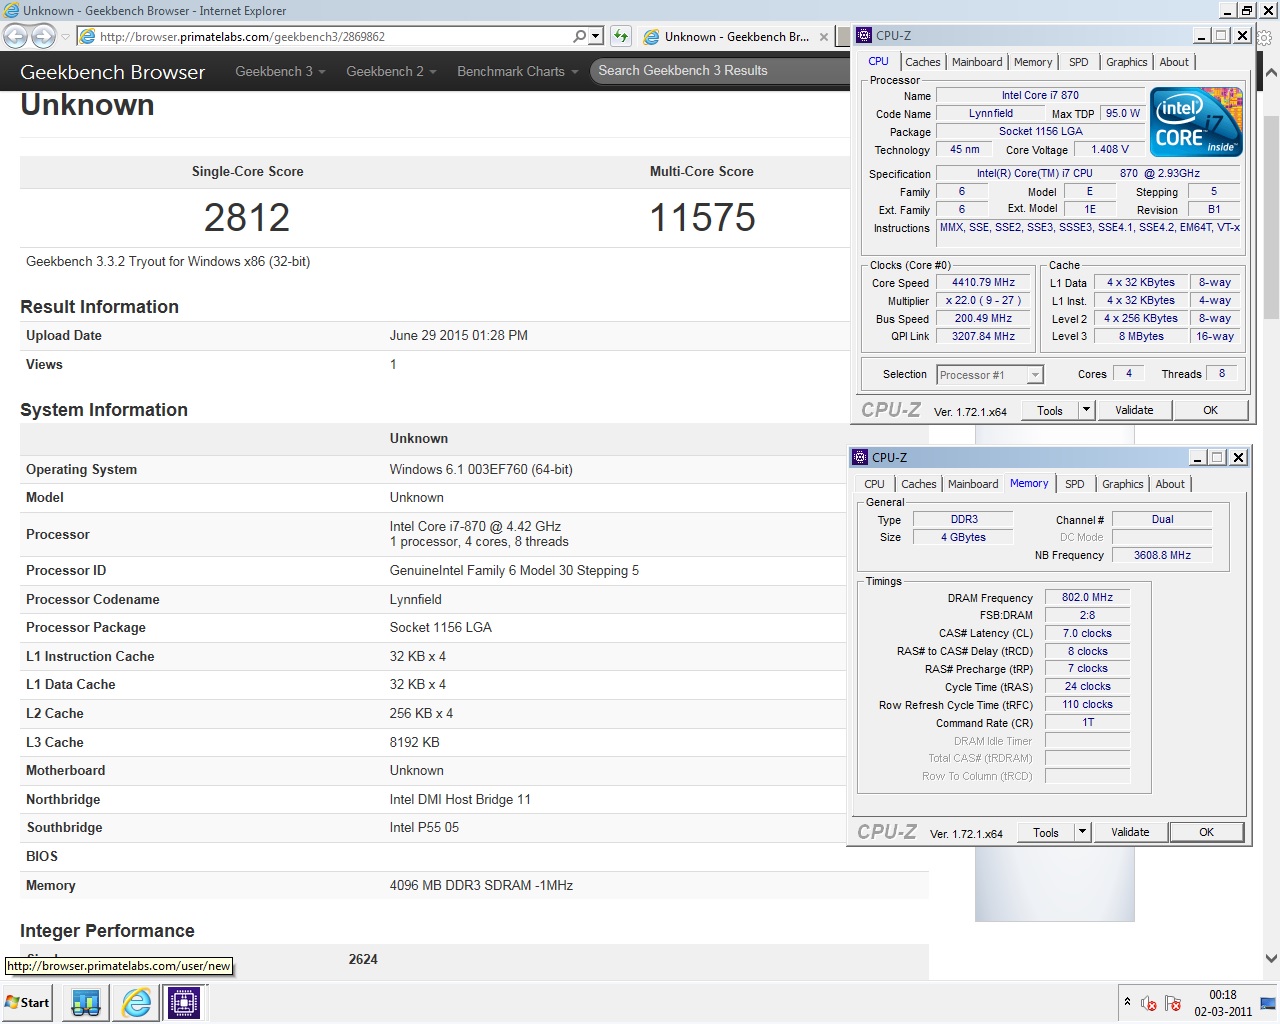1280x1024 pixels.
Task: Open Mainboard tab in lower CPU-Z window
Action: (973, 484)
